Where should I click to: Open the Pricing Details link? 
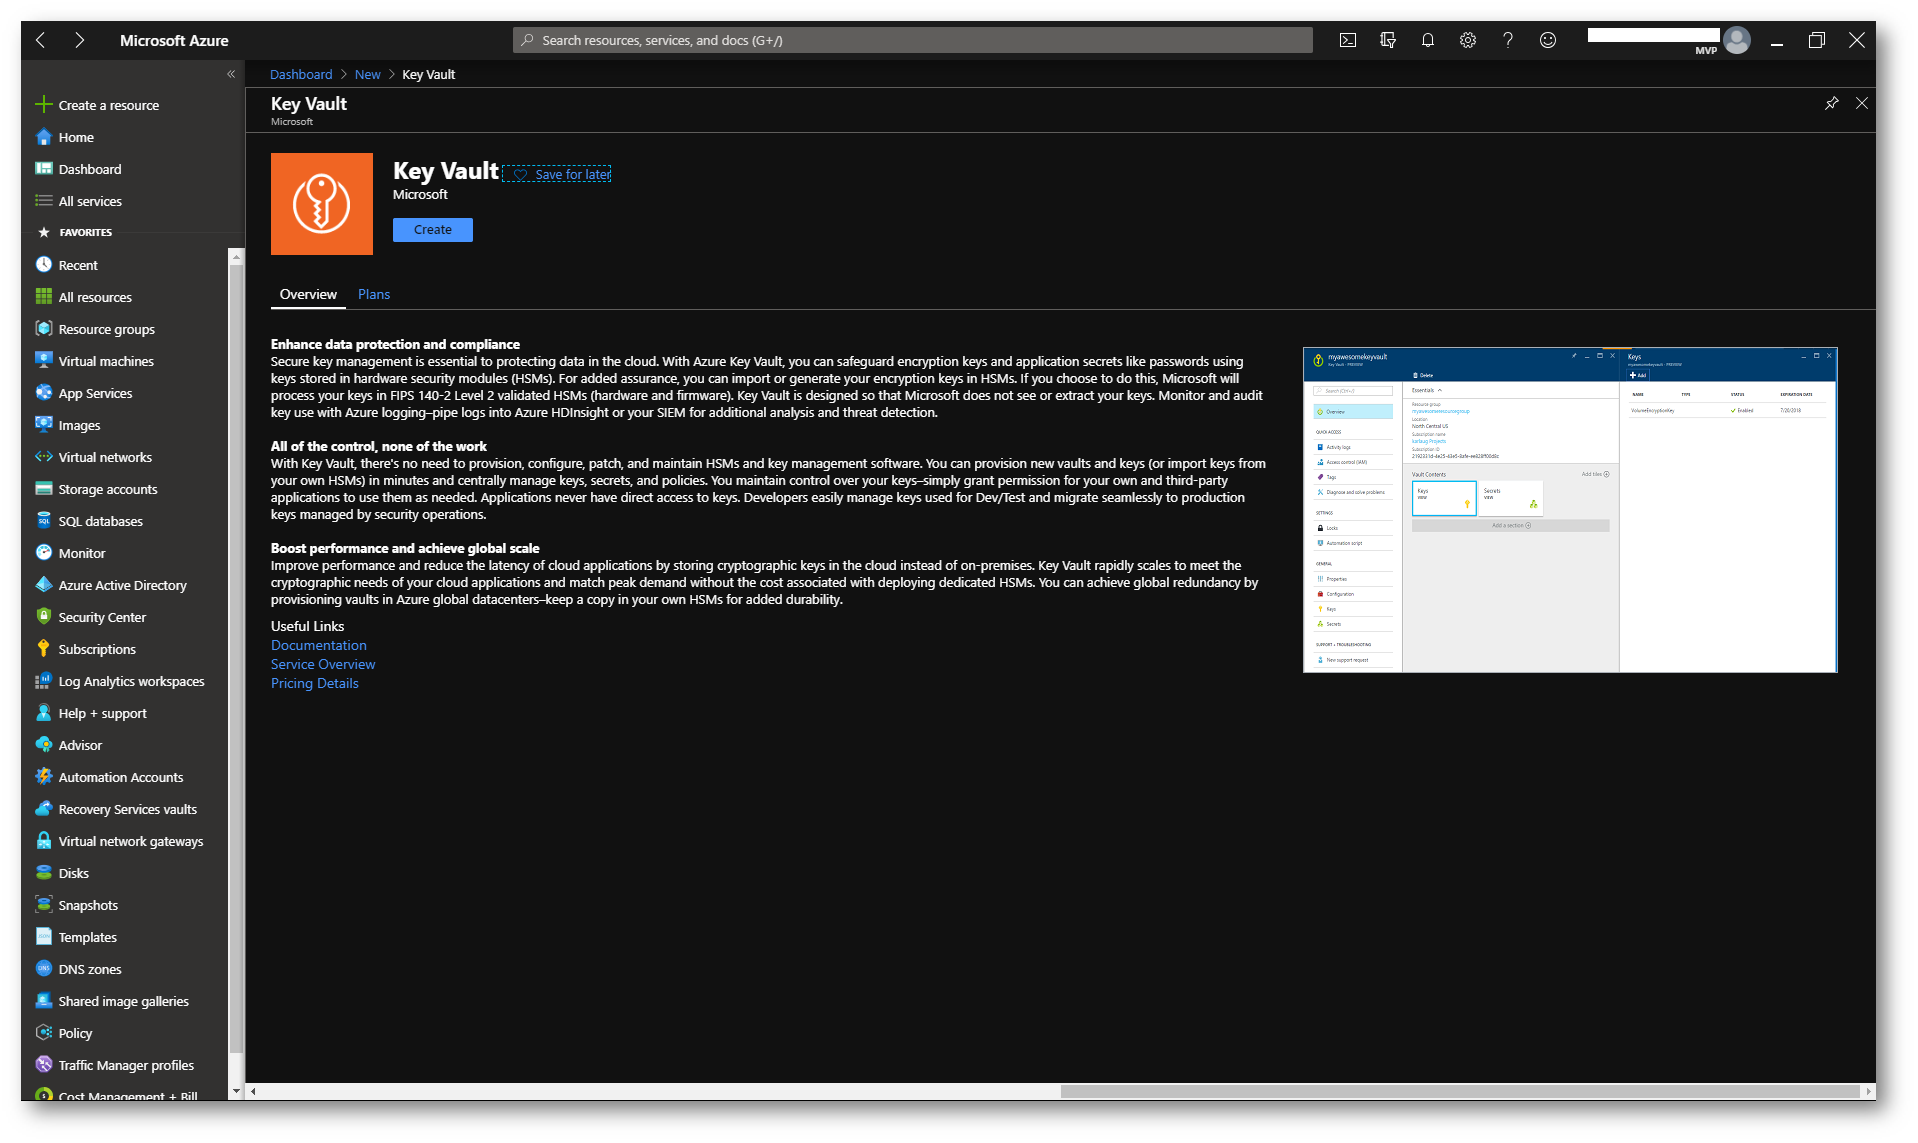314,683
